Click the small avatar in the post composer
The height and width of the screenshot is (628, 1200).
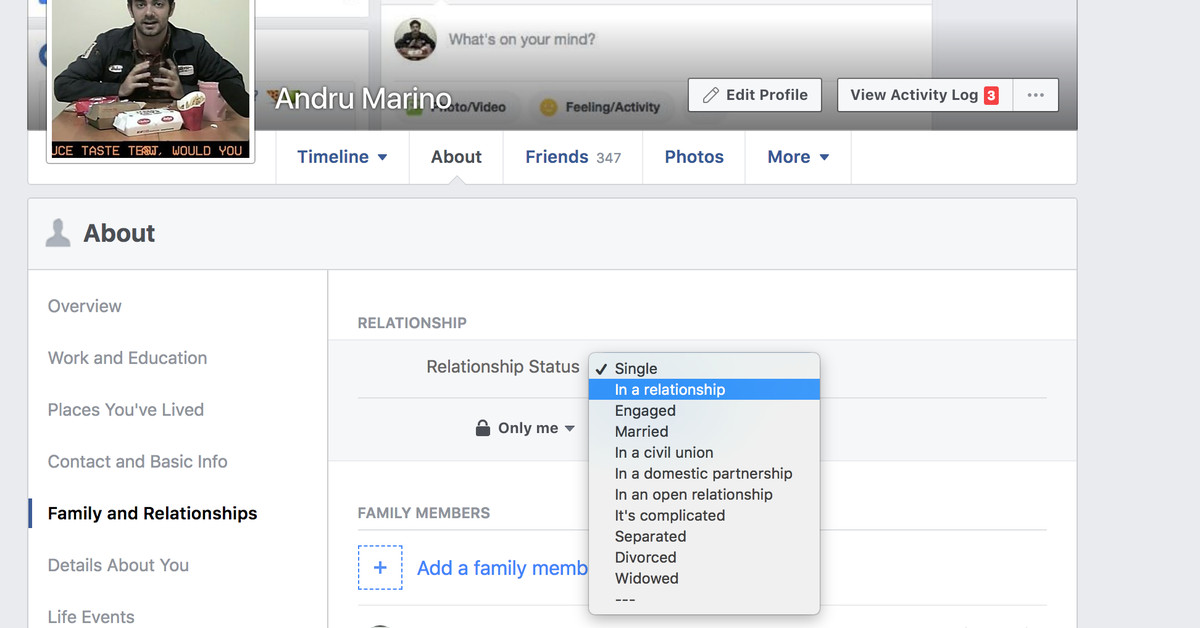coord(415,39)
